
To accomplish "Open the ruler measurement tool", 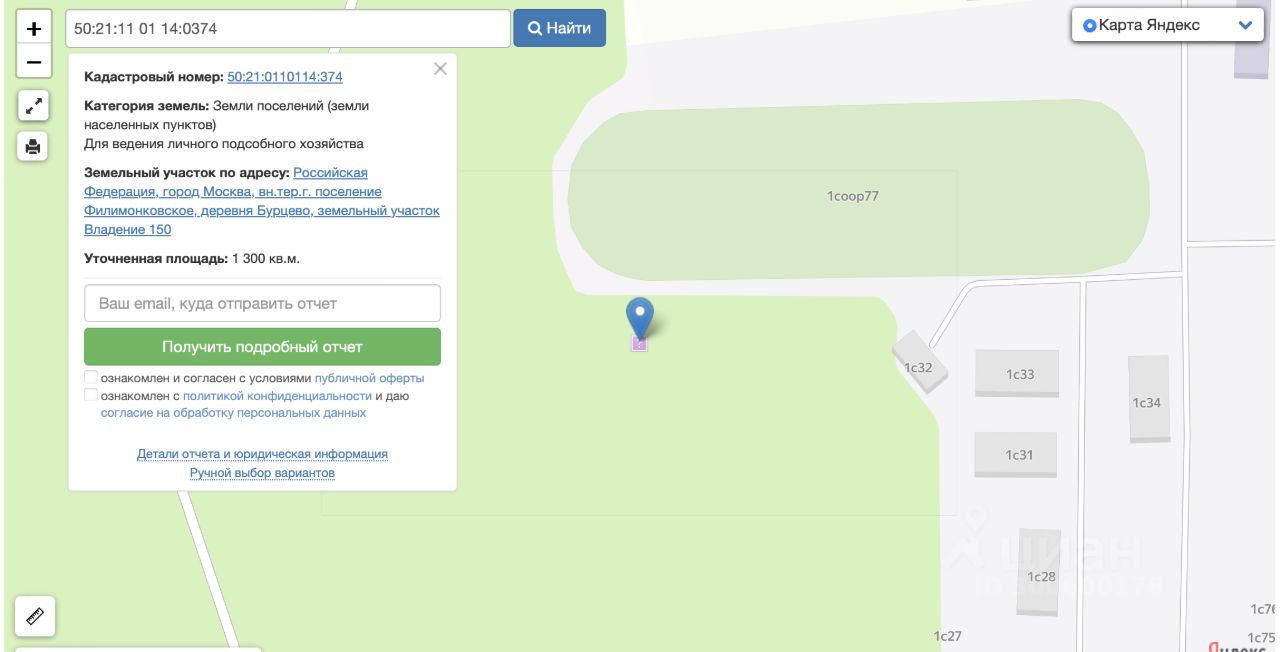I will 35,616.
